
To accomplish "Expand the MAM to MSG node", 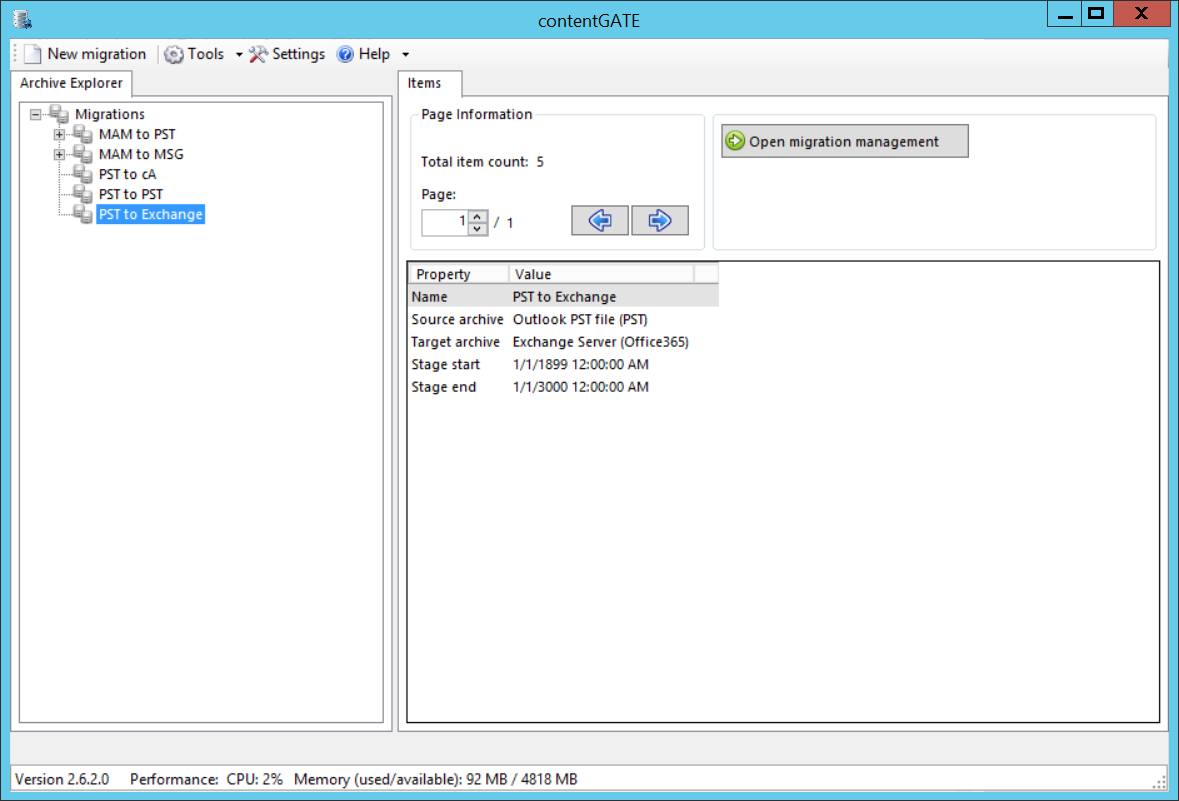I will pos(59,154).
